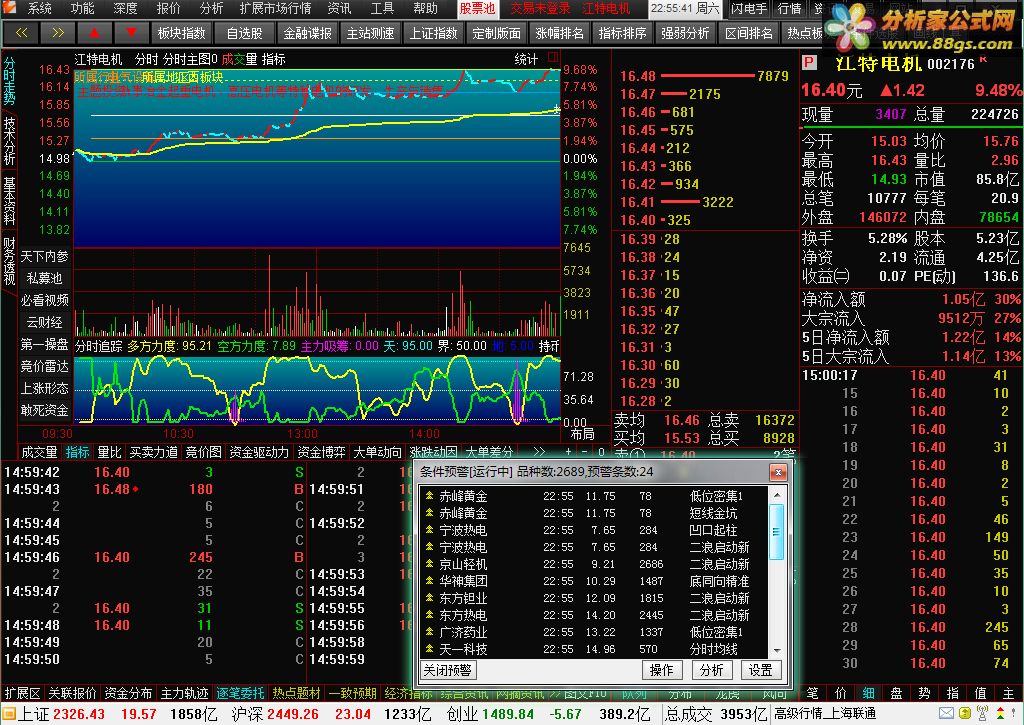Click the red up triangle toolbar button
Screen dimensions: 1024x725
(x=95, y=33)
